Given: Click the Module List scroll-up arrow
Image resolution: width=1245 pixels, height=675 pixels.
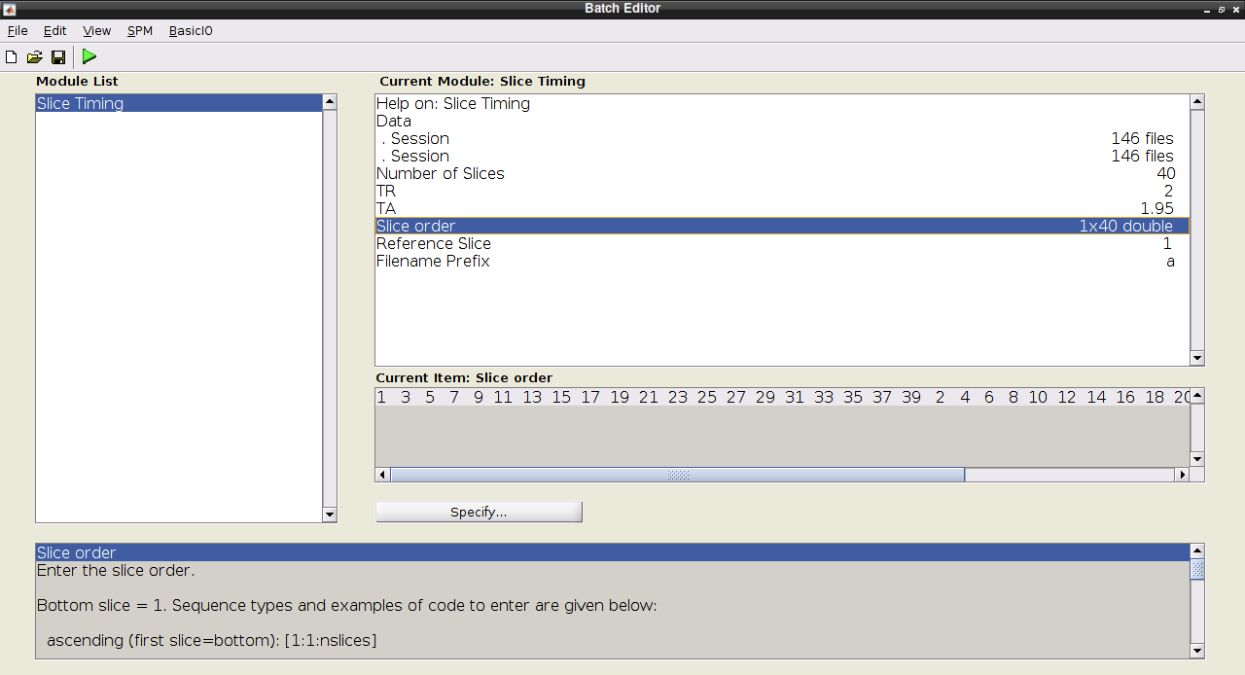Looking at the screenshot, I should pos(330,103).
